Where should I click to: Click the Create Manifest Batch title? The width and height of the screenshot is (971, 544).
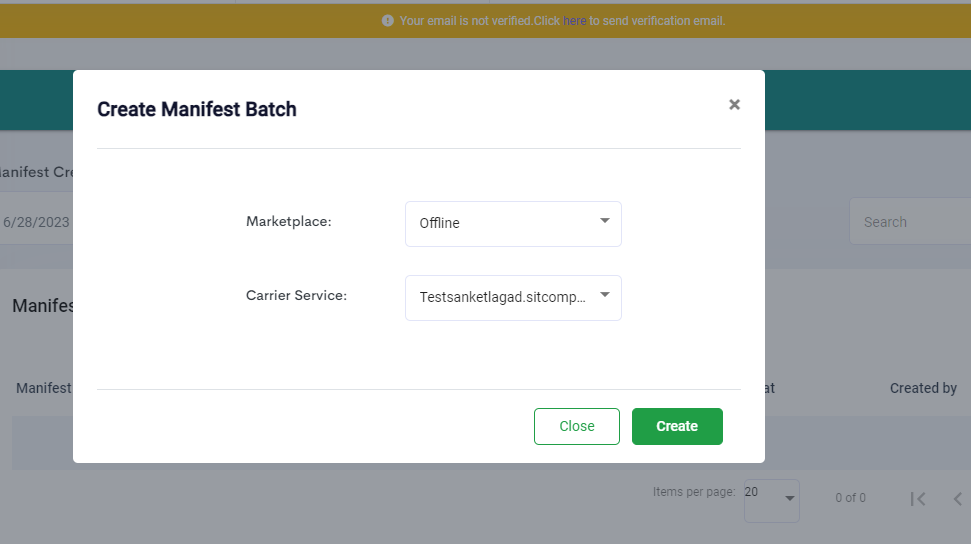click(197, 109)
